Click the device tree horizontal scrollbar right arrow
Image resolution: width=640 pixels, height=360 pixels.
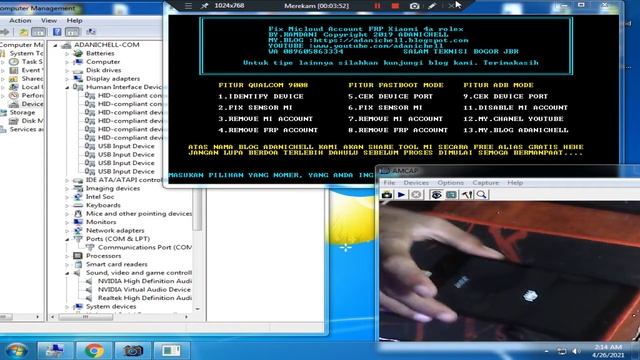[x=187, y=317]
